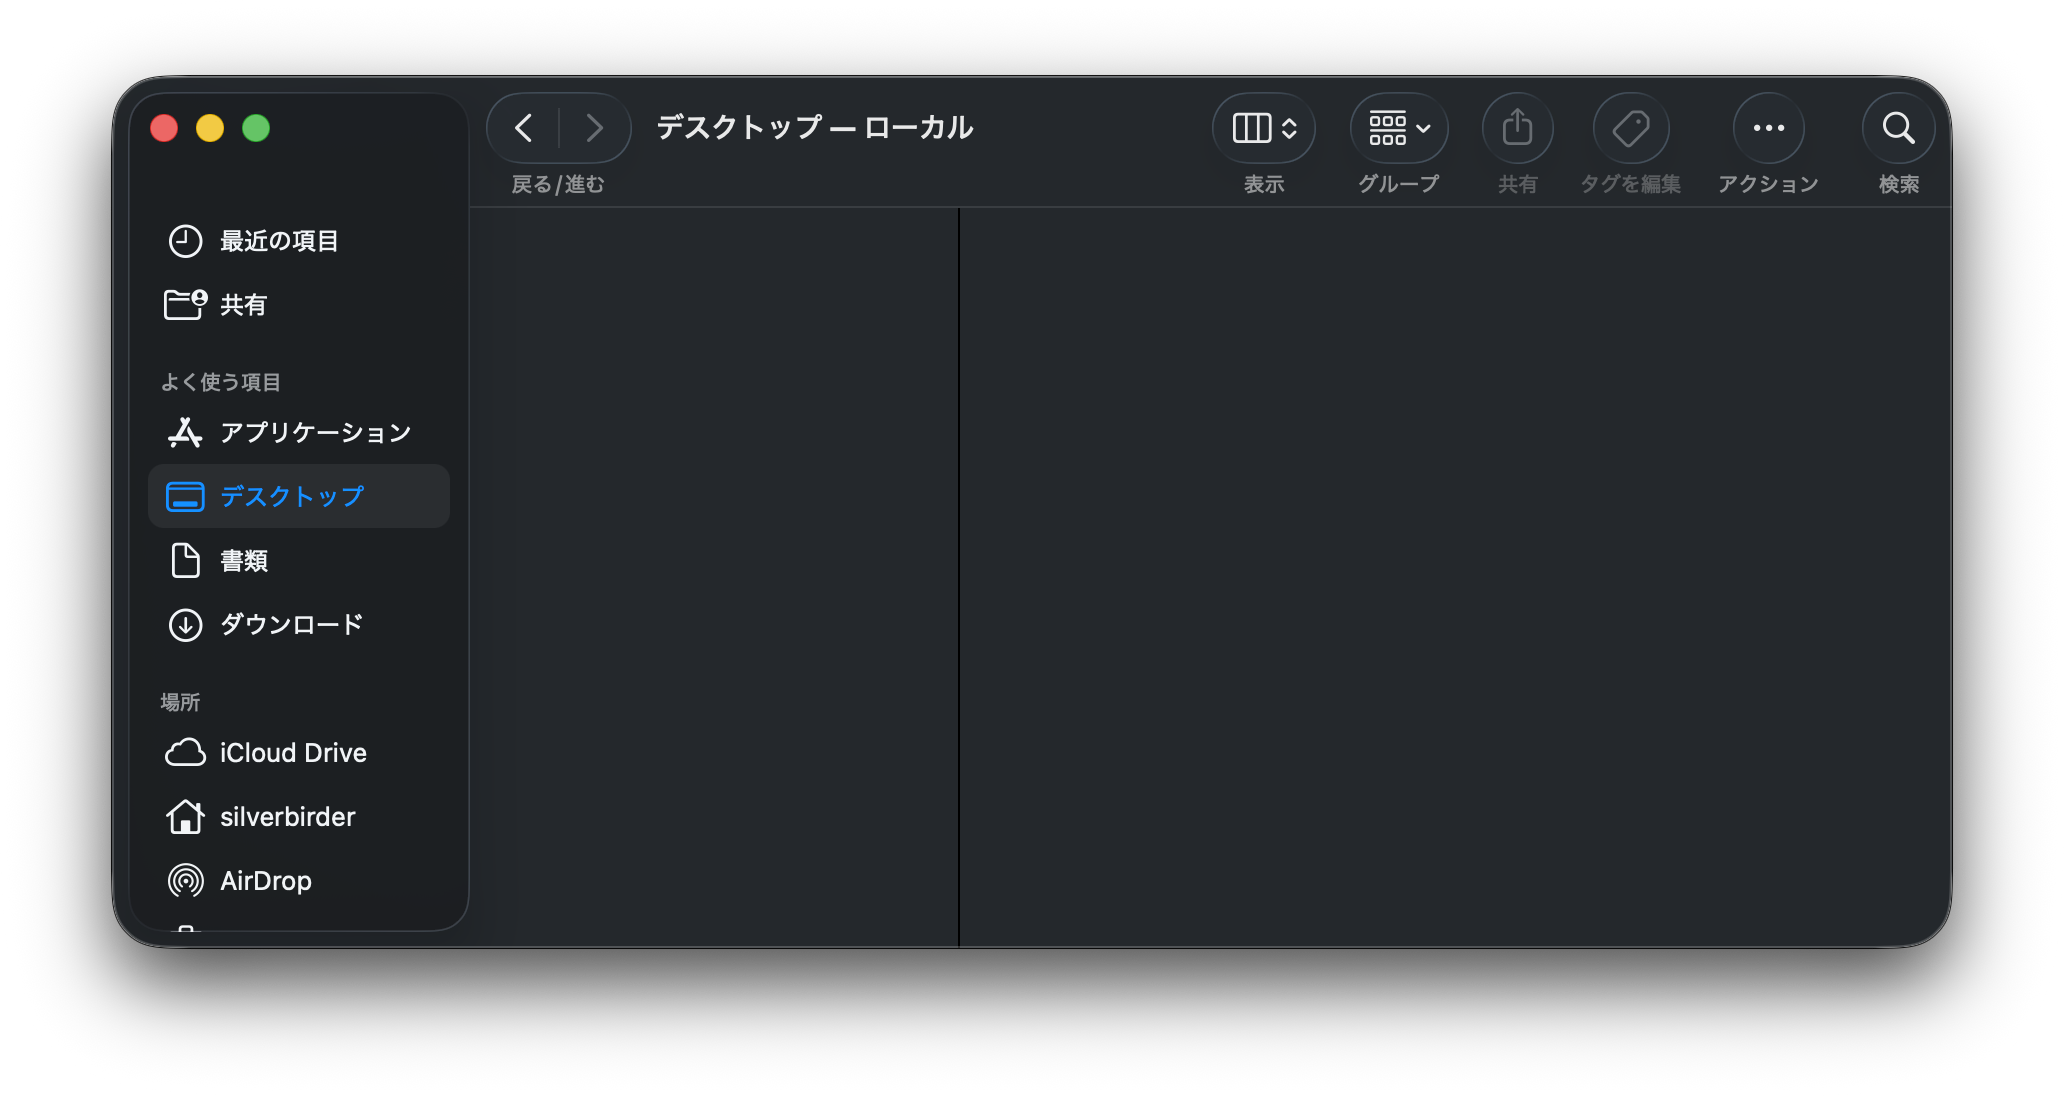
Task: Click the 戻る (back) navigation button
Action: point(523,128)
